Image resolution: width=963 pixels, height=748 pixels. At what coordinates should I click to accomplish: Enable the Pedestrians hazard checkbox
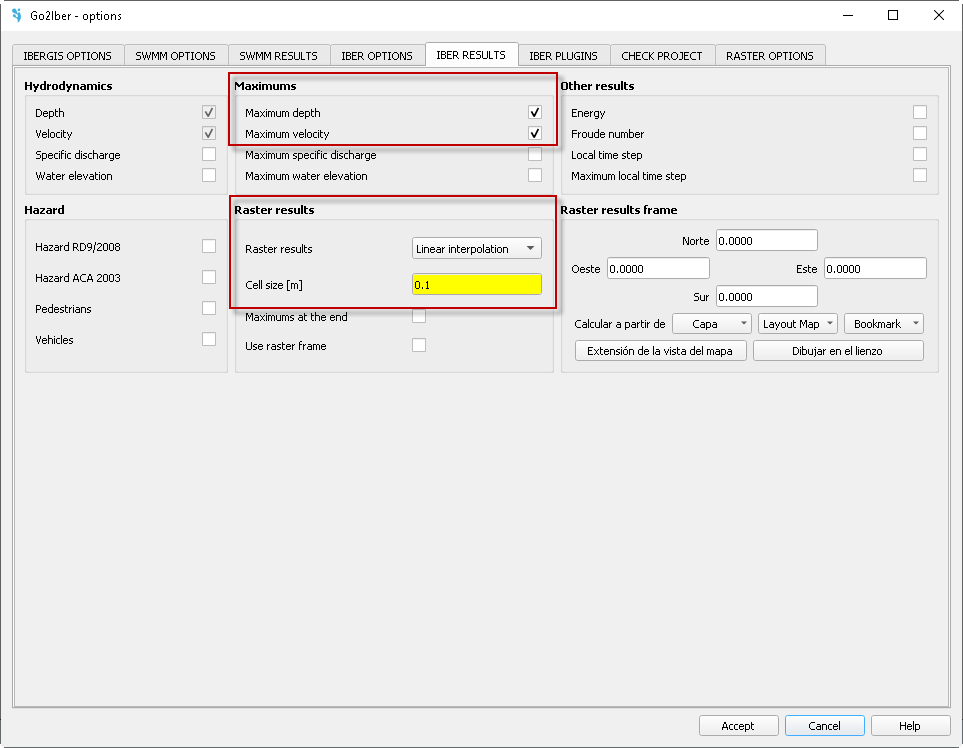click(208, 309)
